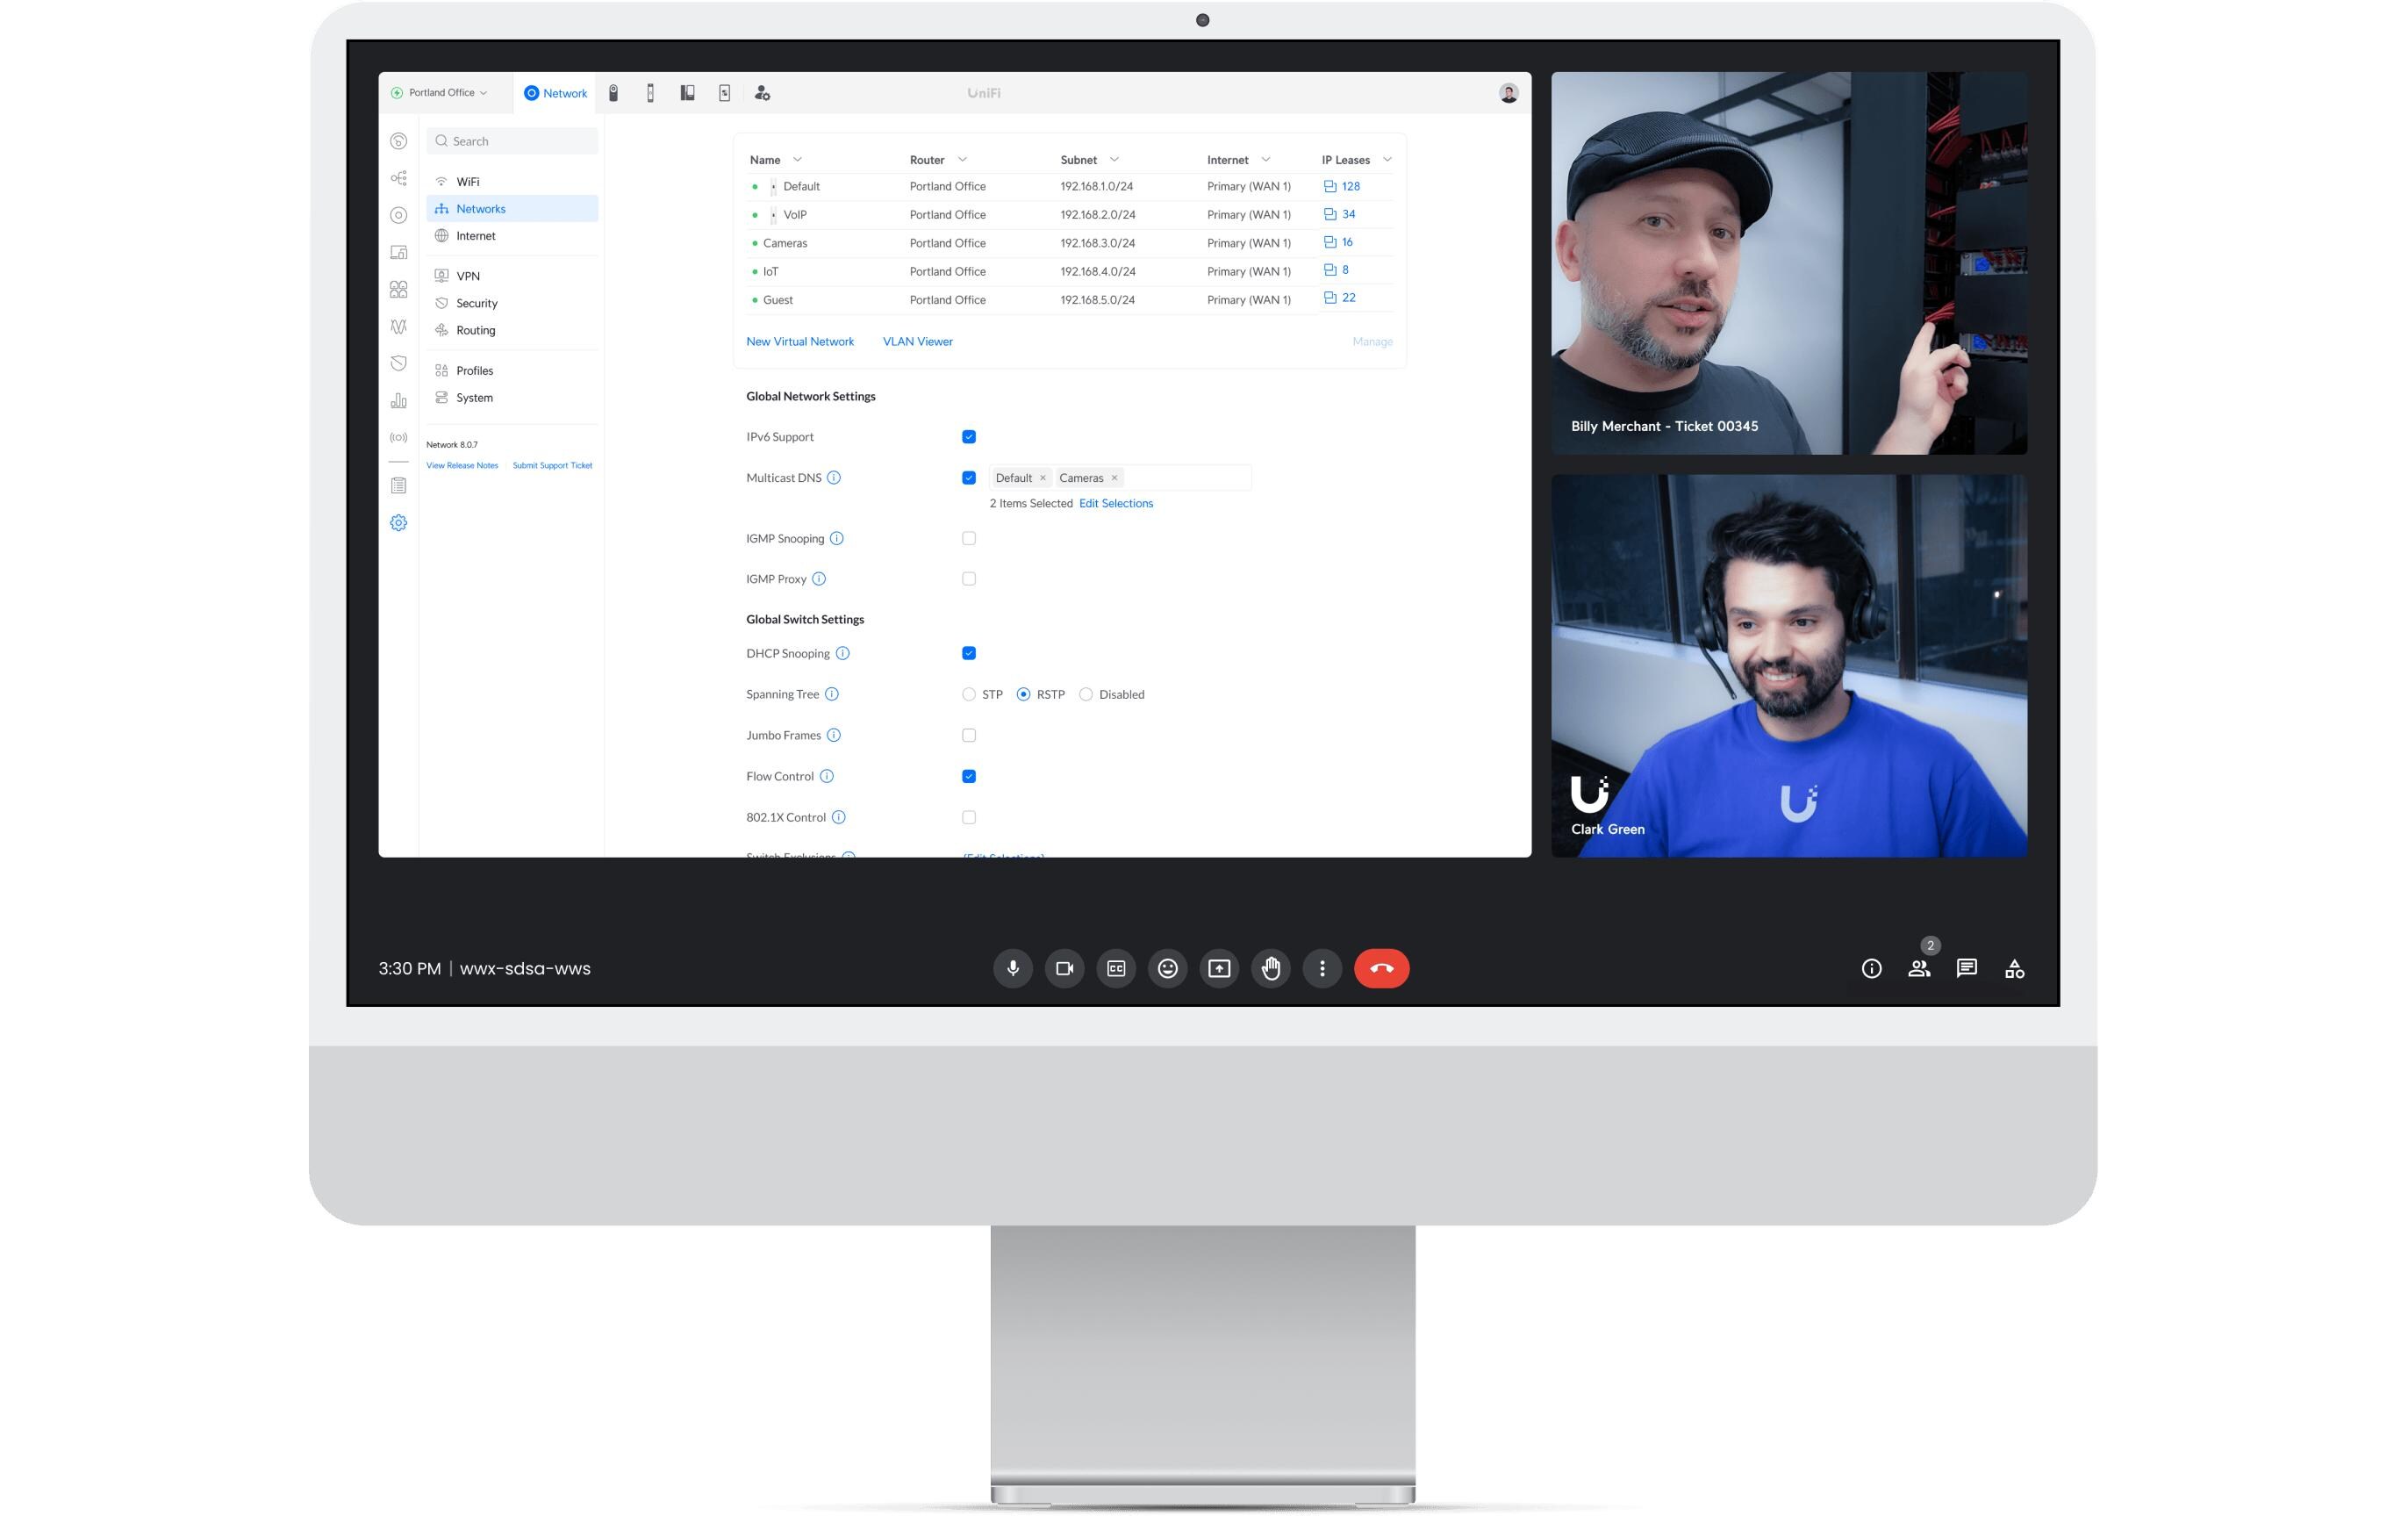Click the End Call red button
Screen dimensions: 2408x1516
point(1380,967)
